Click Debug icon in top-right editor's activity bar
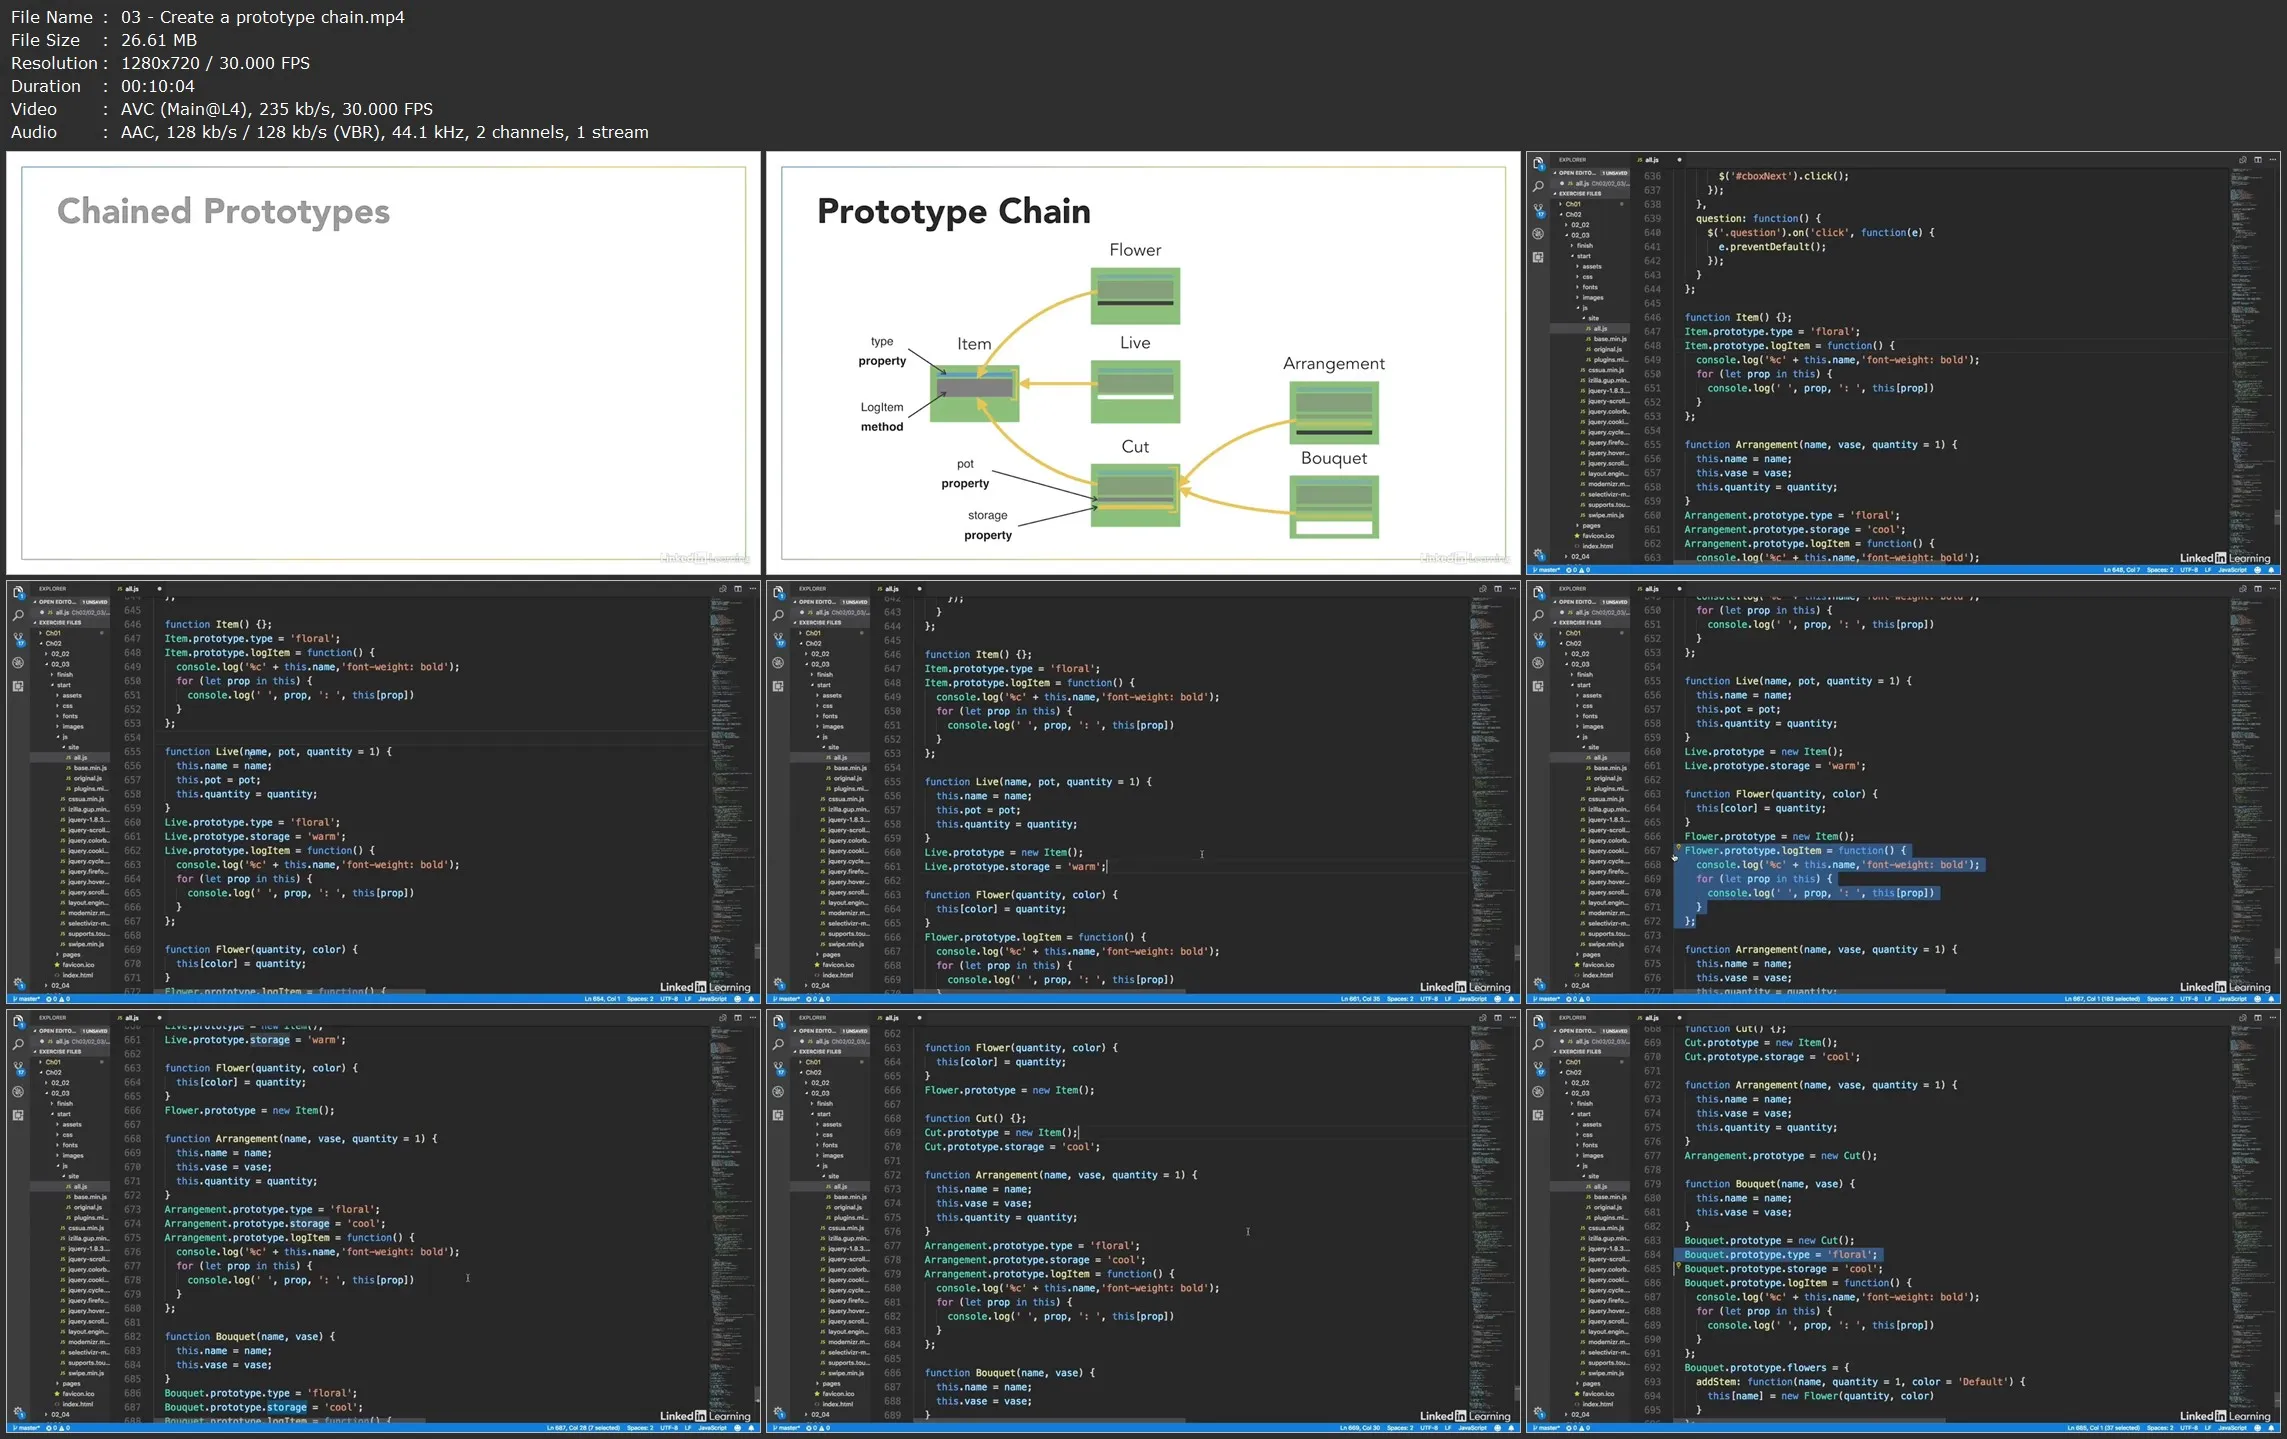The image size is (2287, 1439). point(1538,234)
